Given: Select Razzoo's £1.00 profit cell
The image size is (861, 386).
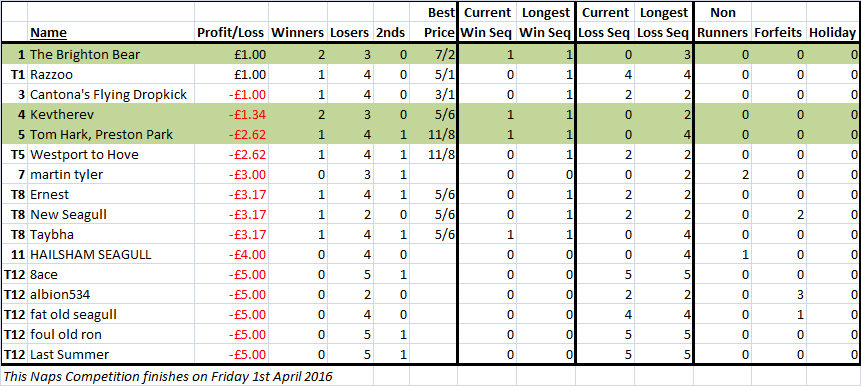Looking at the screenshot, I should point(231,74).
